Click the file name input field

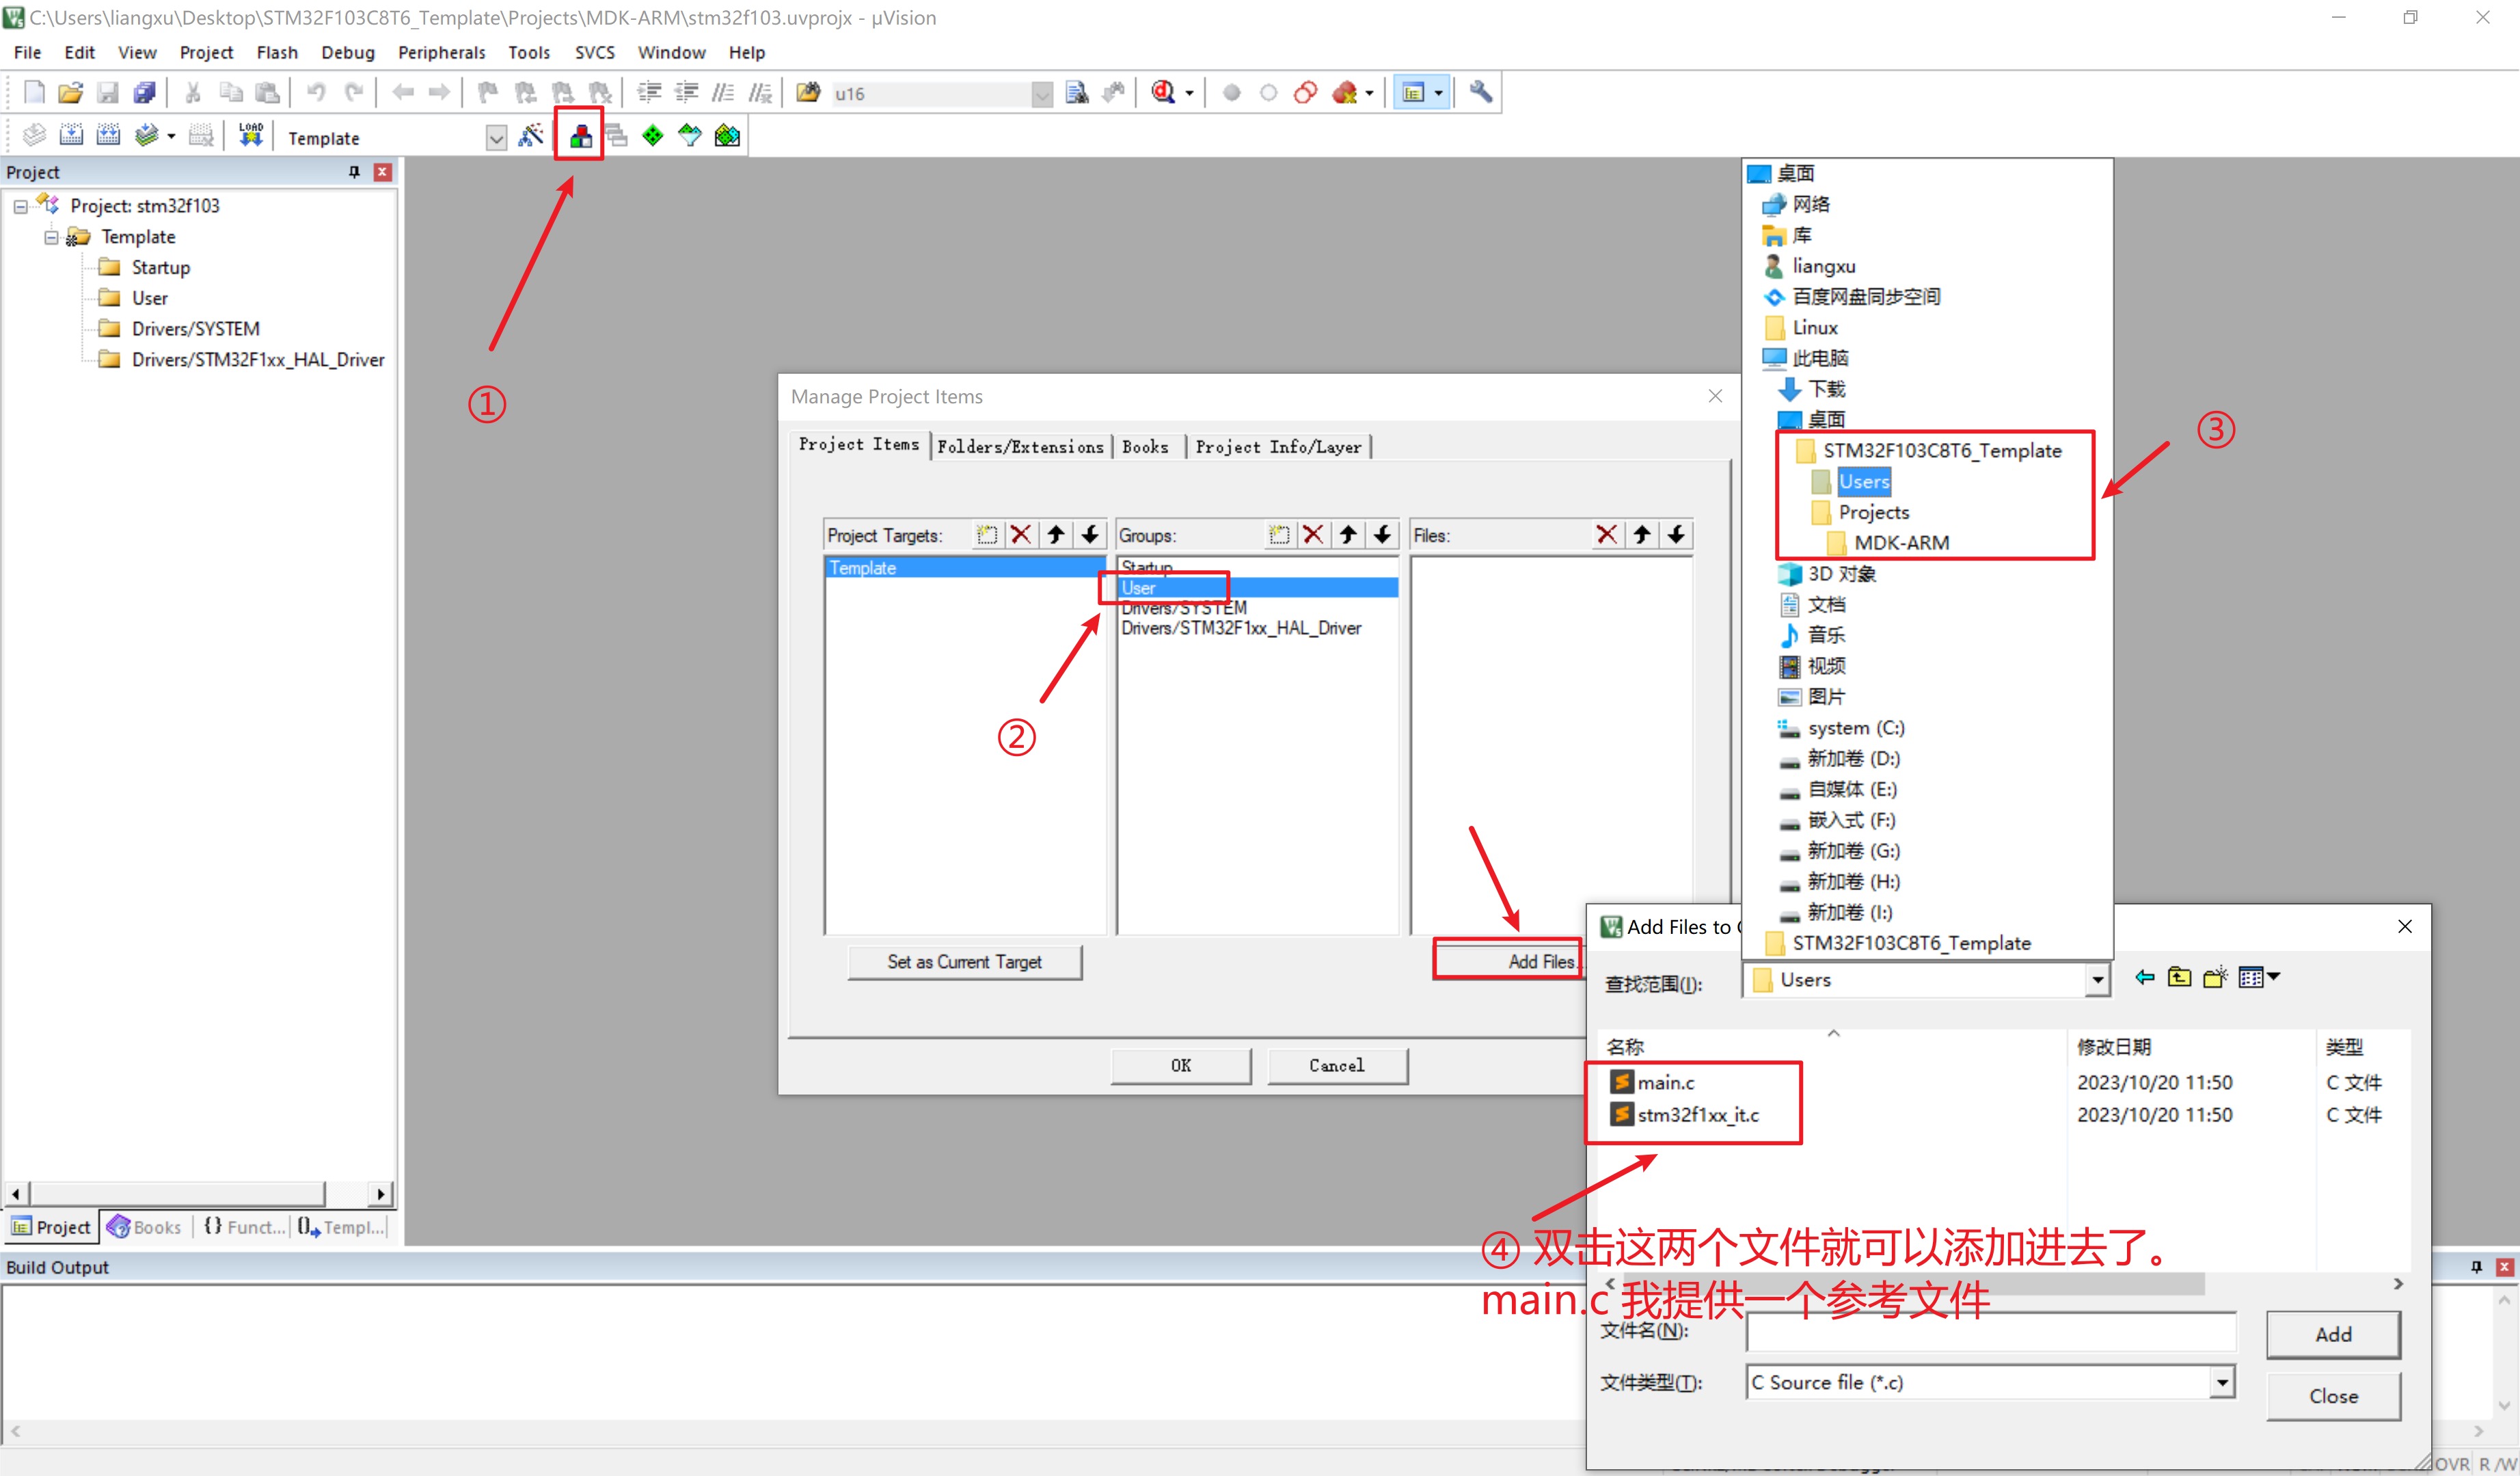(x=1991, y=1332)
